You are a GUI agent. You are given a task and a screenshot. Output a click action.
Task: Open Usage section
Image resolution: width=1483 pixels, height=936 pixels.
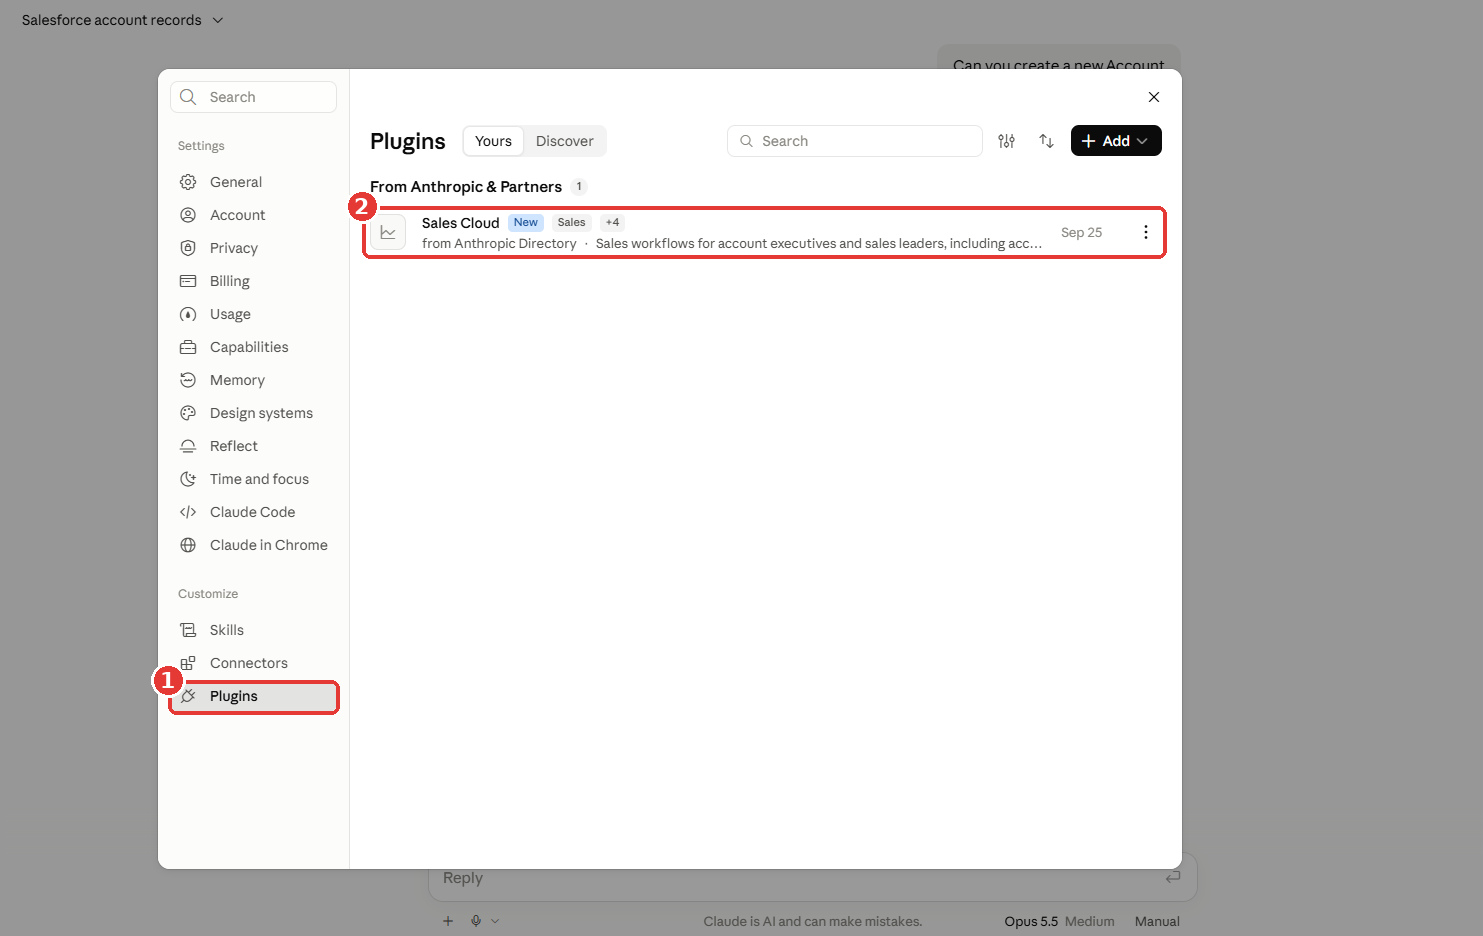253,314
